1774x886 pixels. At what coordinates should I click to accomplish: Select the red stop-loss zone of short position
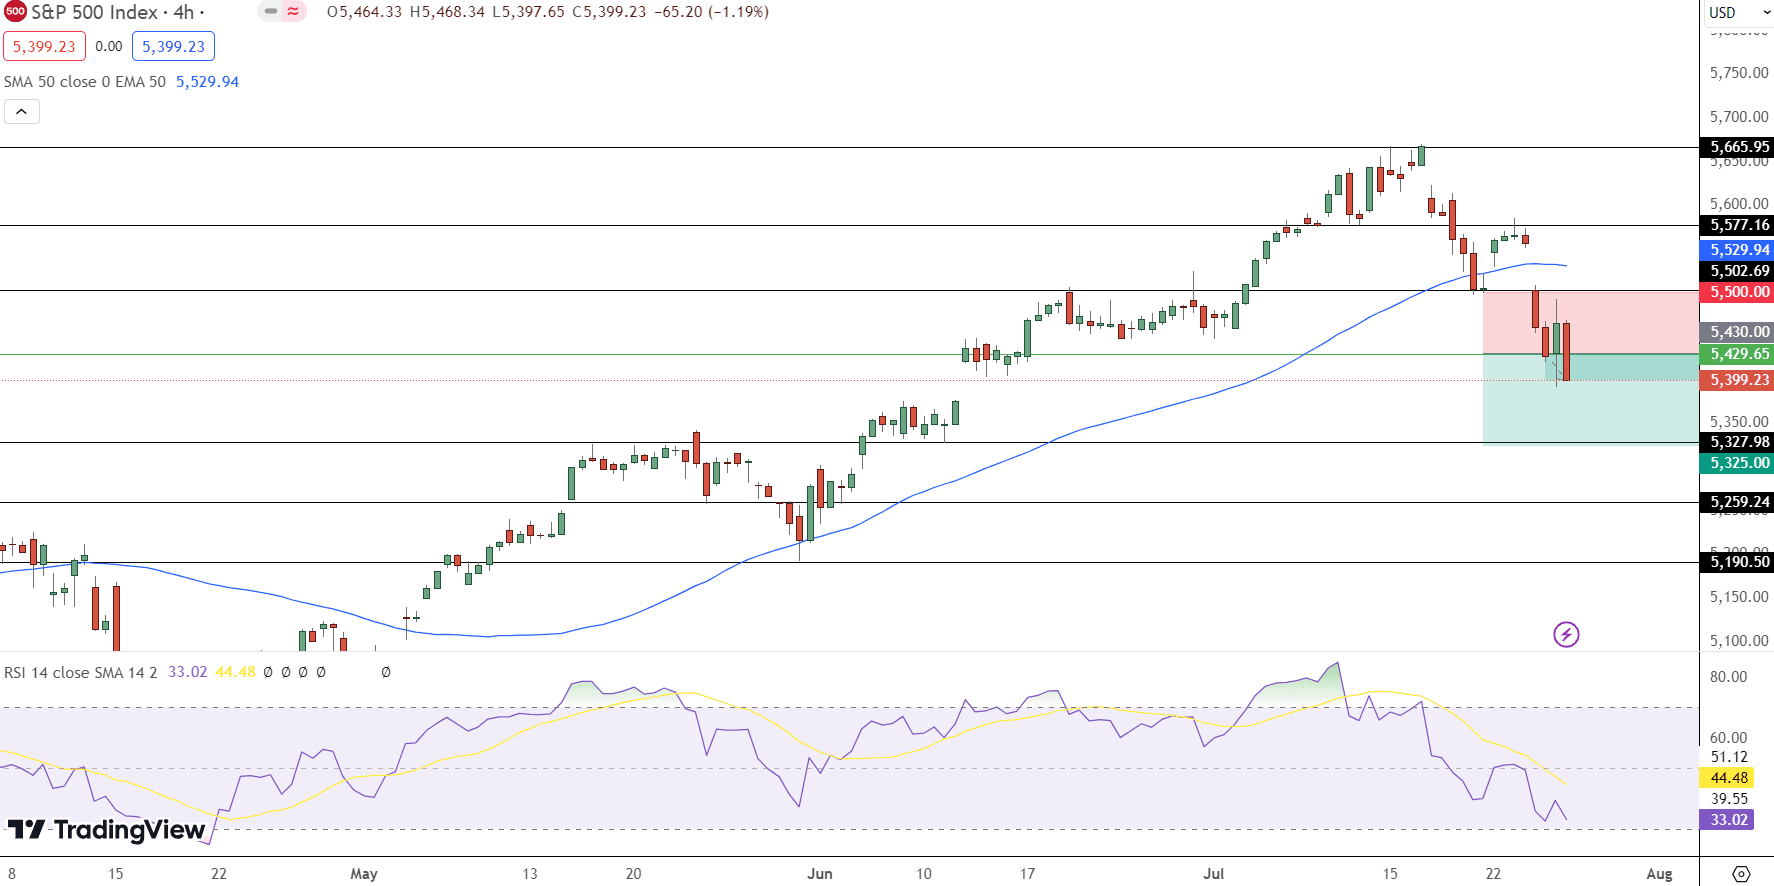point(1591,322)
